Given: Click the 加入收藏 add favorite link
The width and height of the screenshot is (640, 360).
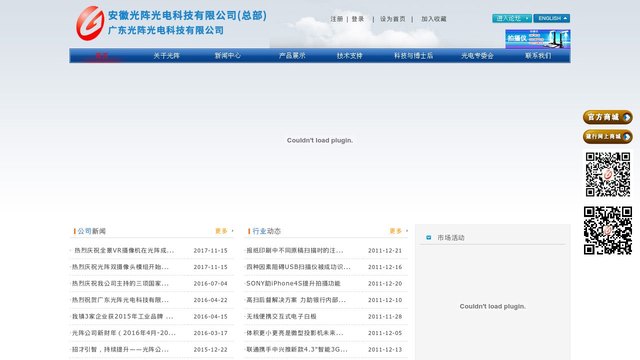Looking at the screenshot, I should coord(434,19).
